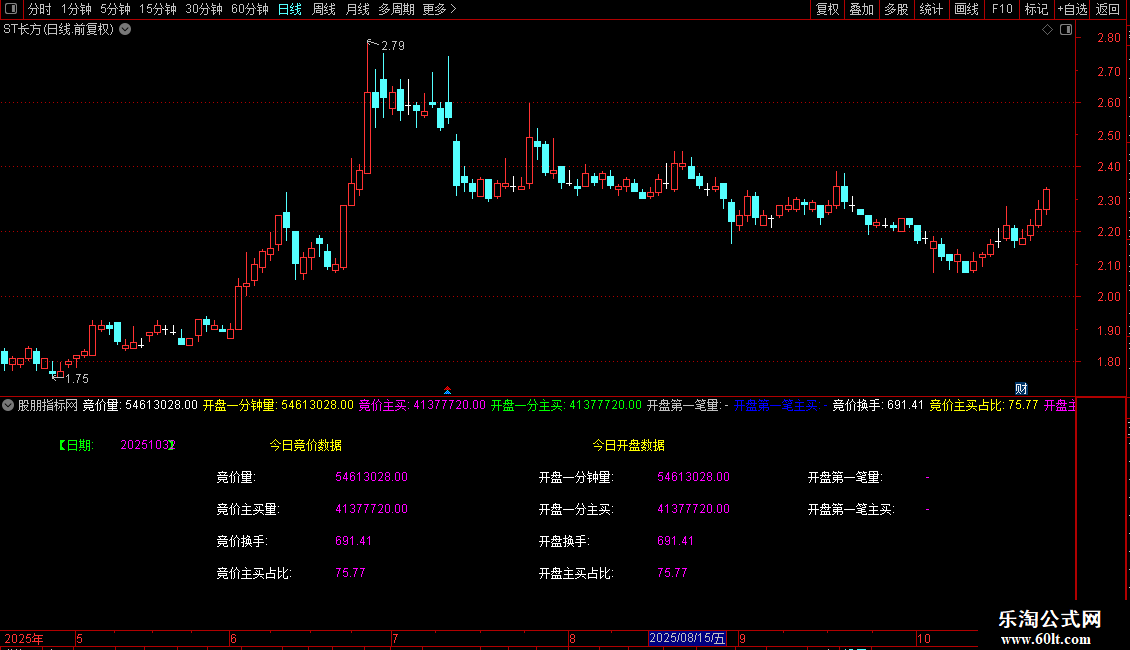Switch to 分时 intraday view
Screen dimensions: 1130x650
point(40,9)
